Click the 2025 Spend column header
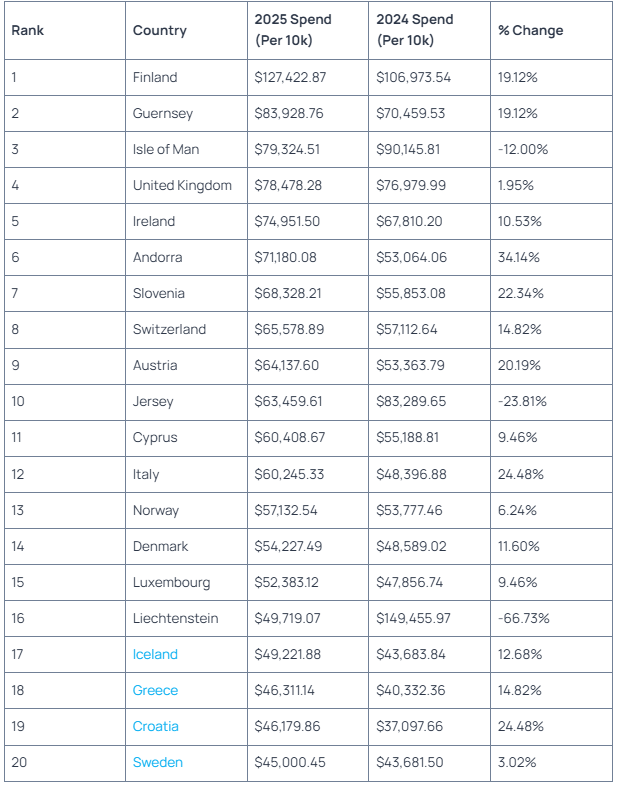 point(292,30)
